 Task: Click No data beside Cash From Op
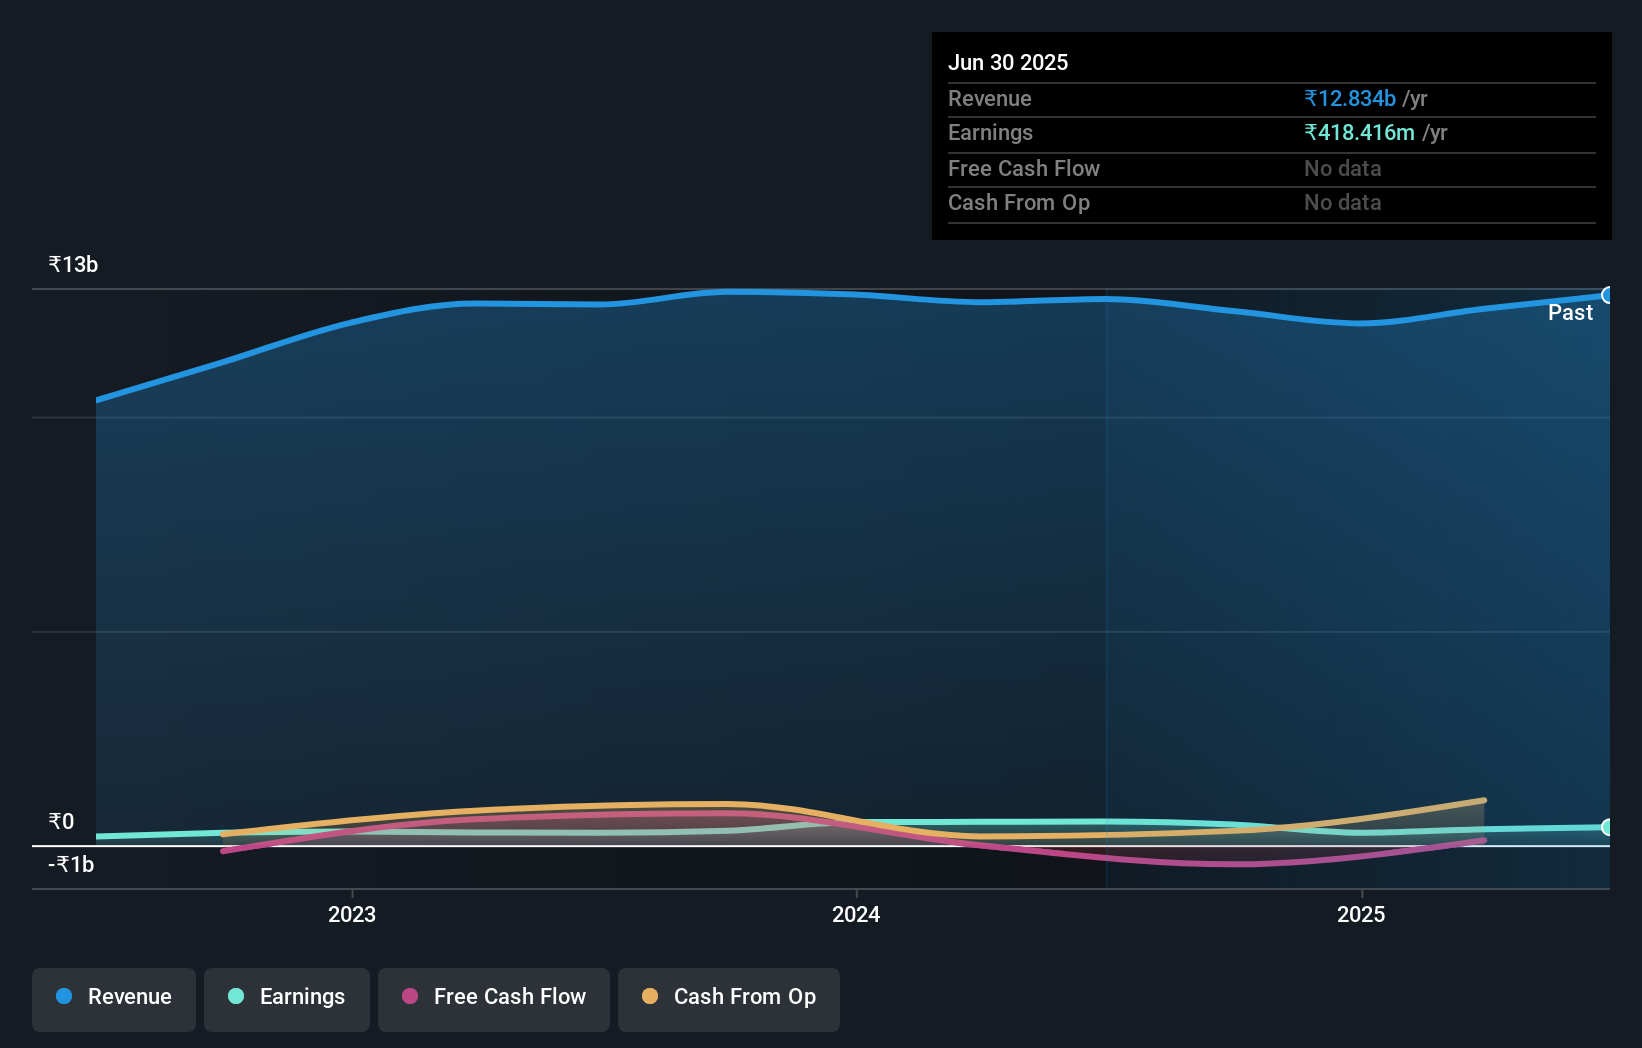click(x=1343, y=203)
